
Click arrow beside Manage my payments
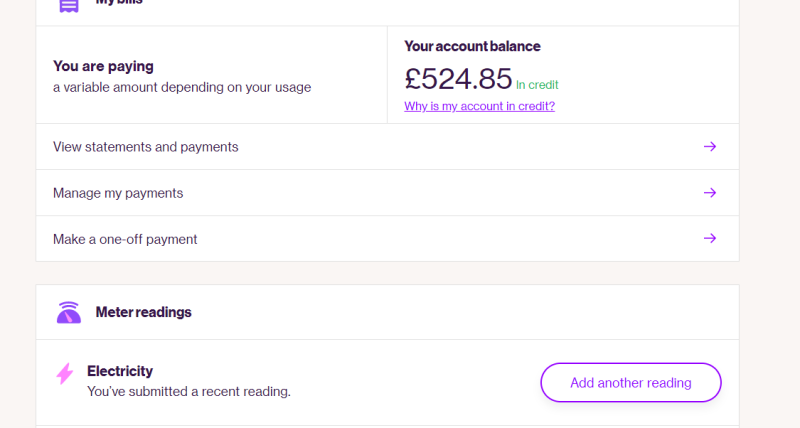tap(710, 192)
